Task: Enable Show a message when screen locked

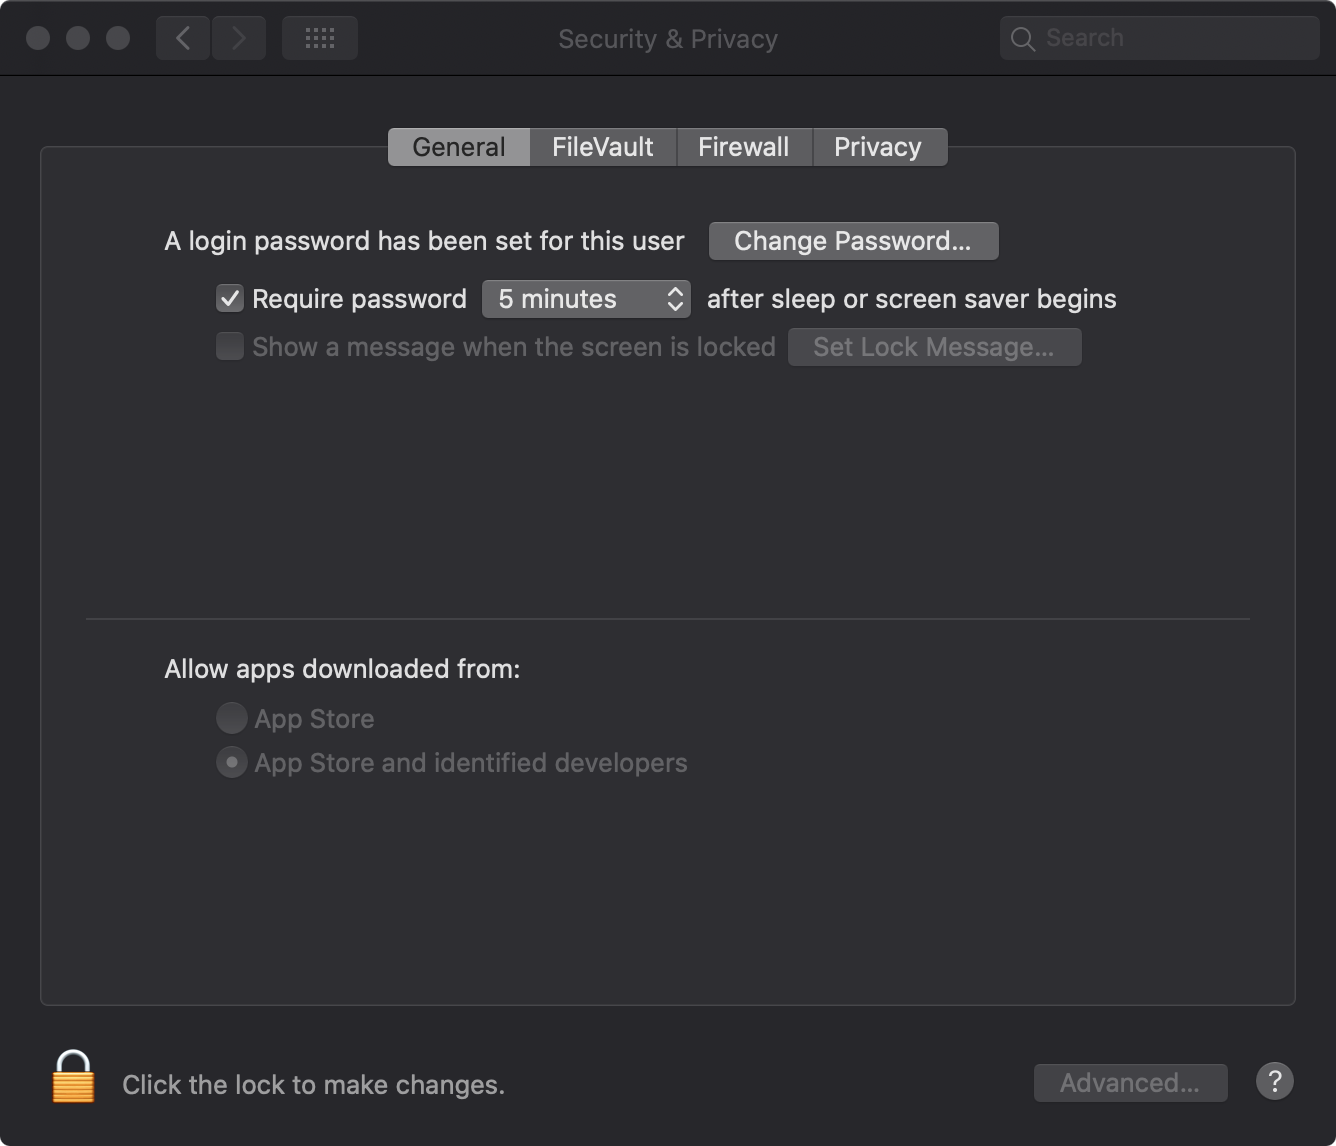Action: pyautogui.click(x=230, y=346)
